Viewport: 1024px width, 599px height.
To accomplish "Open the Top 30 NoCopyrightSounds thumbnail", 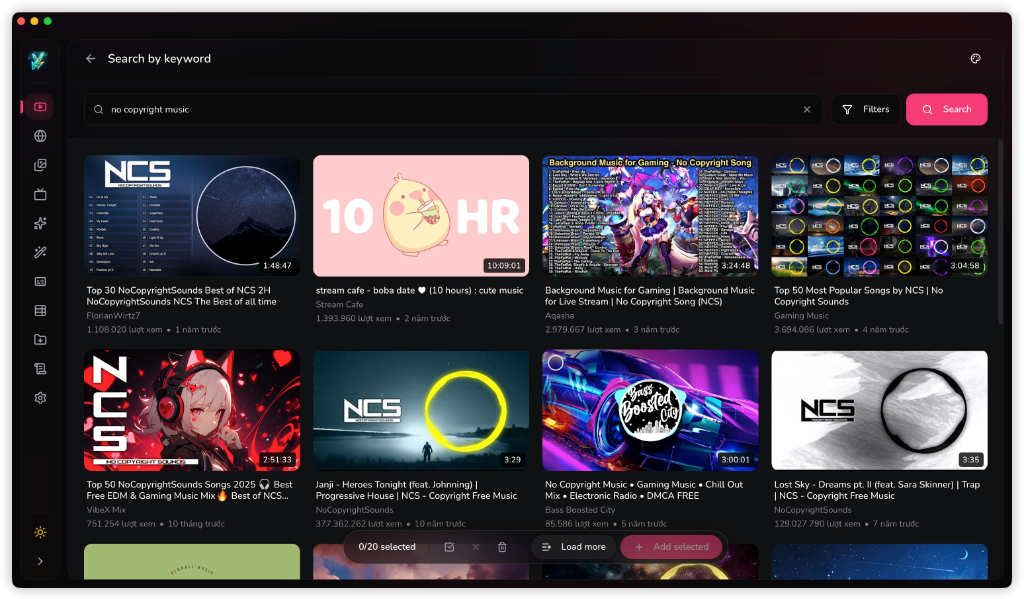I will [192, 216].
